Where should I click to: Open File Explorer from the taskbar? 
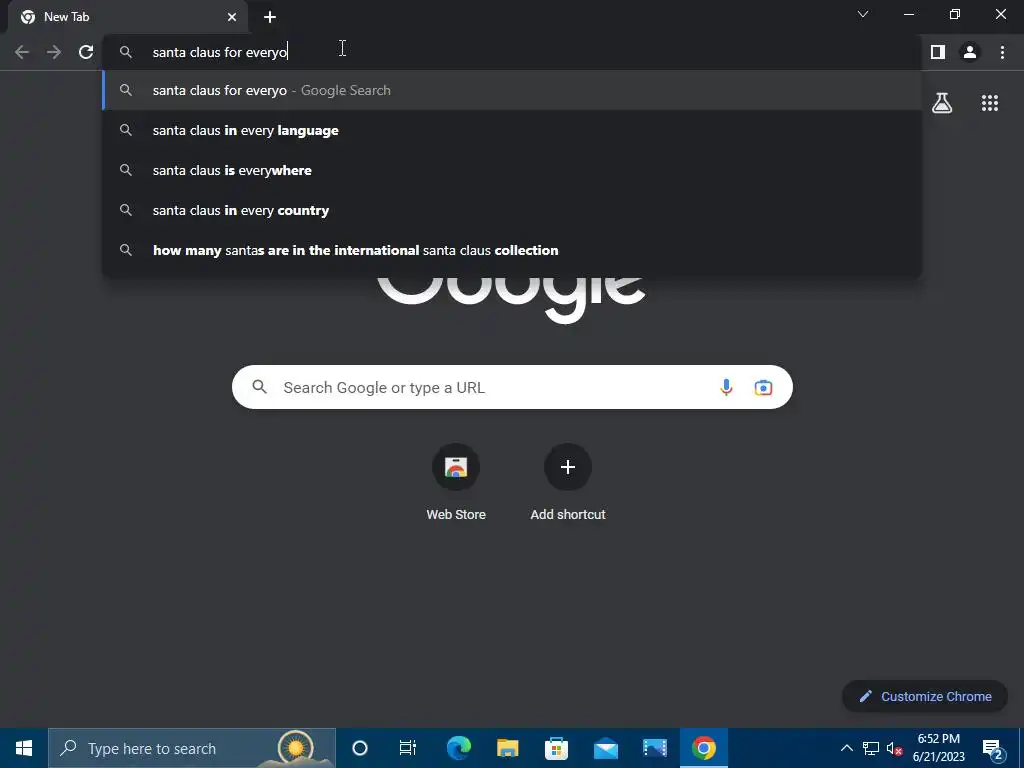tap(507, 748)
